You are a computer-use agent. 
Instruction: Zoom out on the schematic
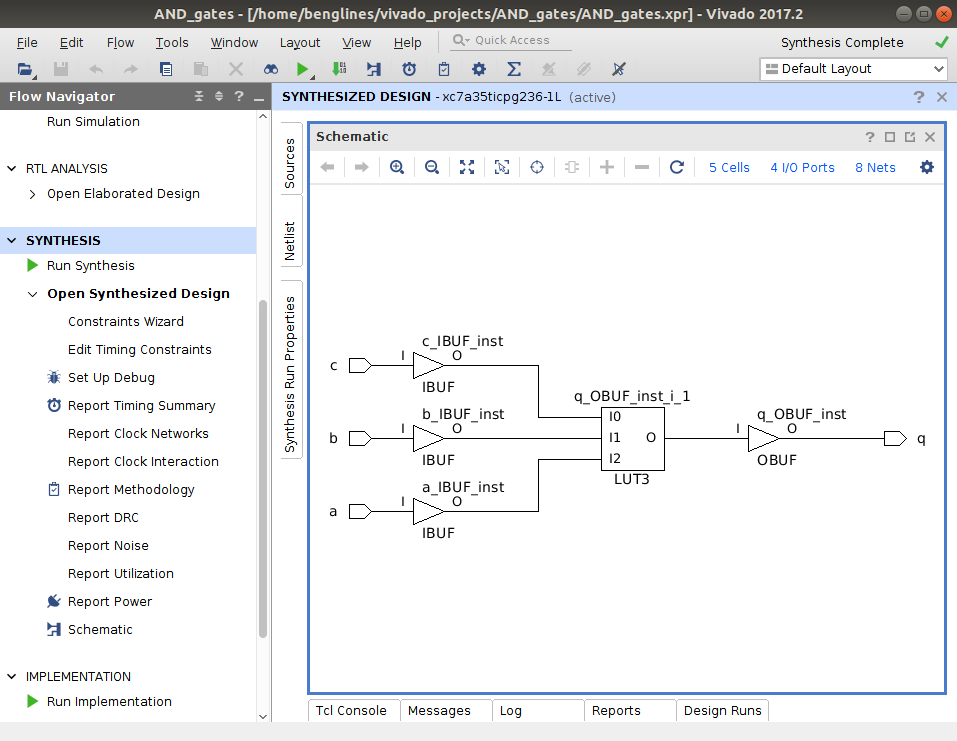click(432, 167)
